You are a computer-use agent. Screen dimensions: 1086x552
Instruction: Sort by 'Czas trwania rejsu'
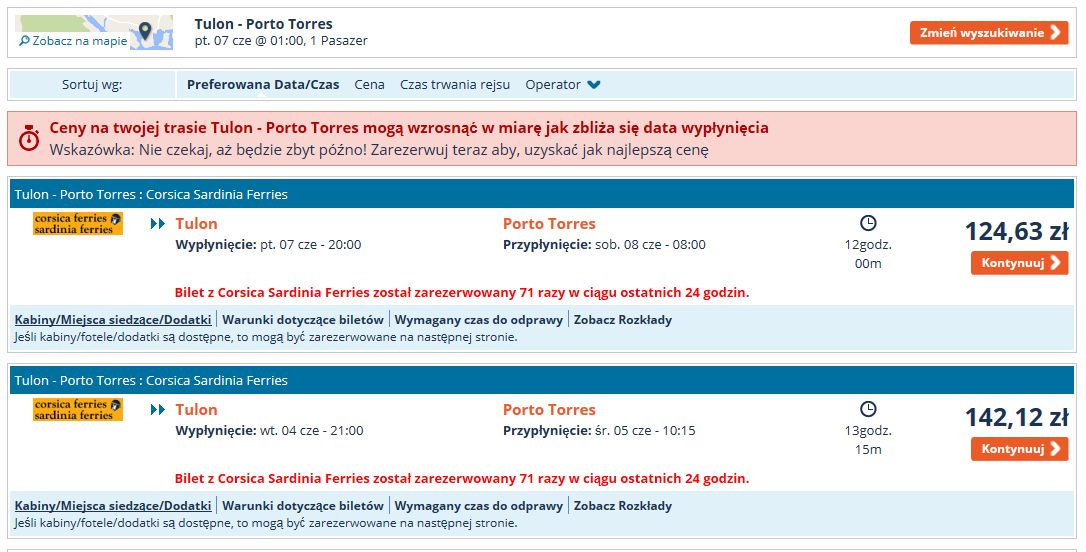pyautogui.click(x=455, y=84)
